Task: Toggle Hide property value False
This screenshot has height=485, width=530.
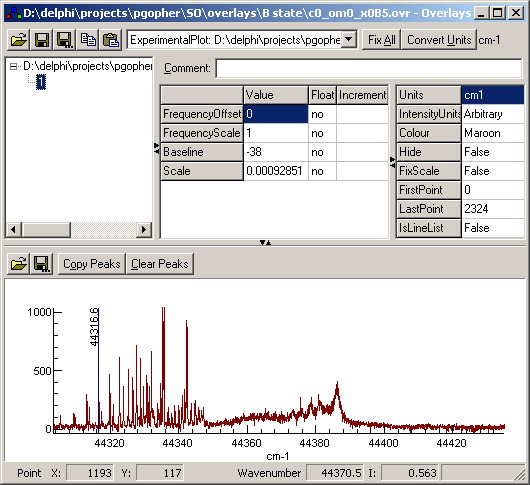Action: (x=492, y=152)
